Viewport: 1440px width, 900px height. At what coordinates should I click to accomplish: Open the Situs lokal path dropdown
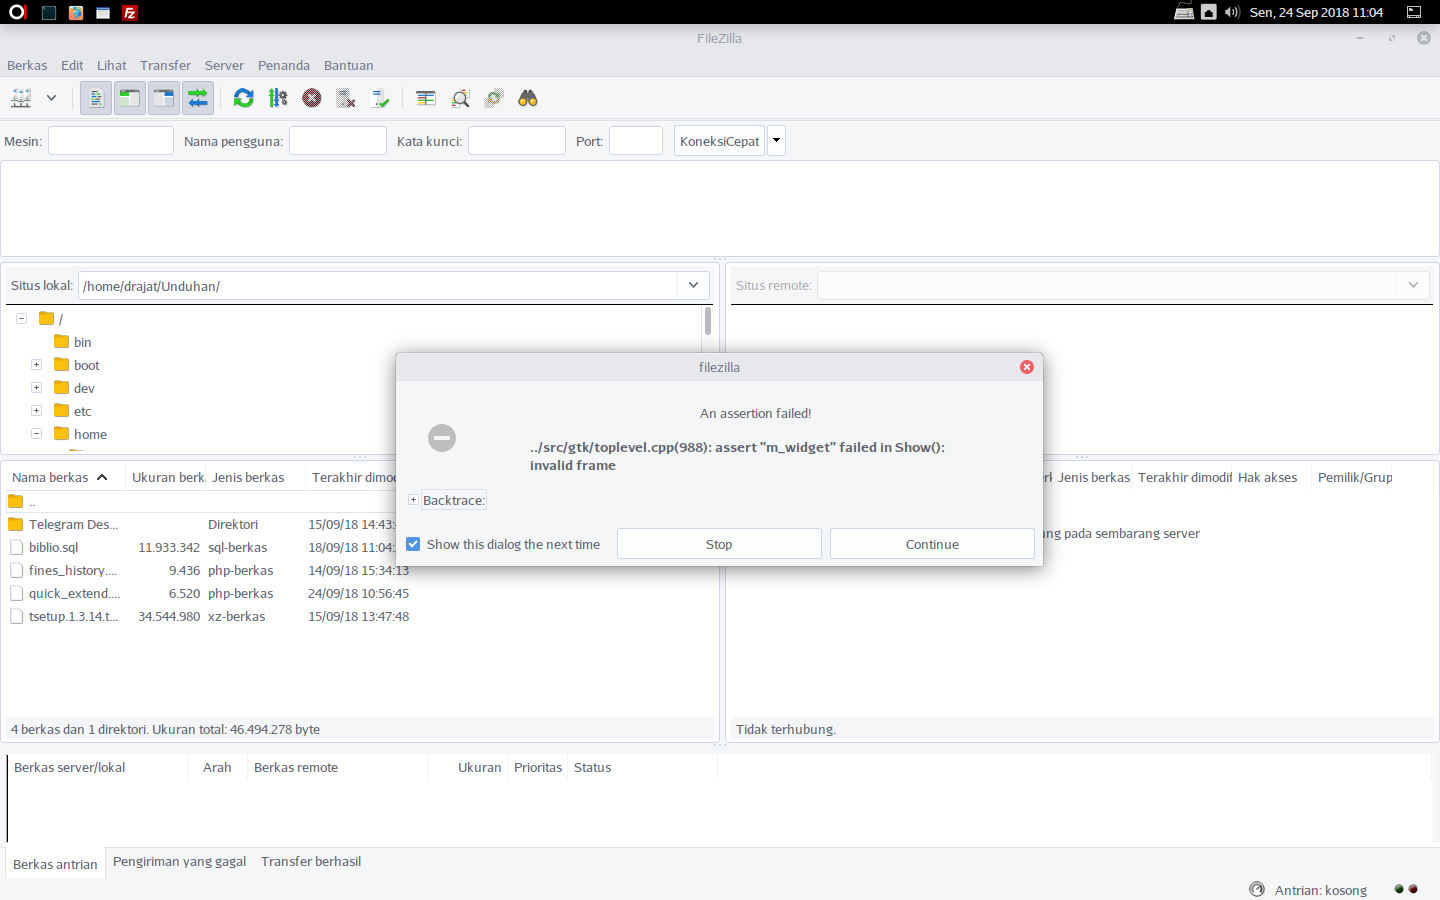pos(693,285)
